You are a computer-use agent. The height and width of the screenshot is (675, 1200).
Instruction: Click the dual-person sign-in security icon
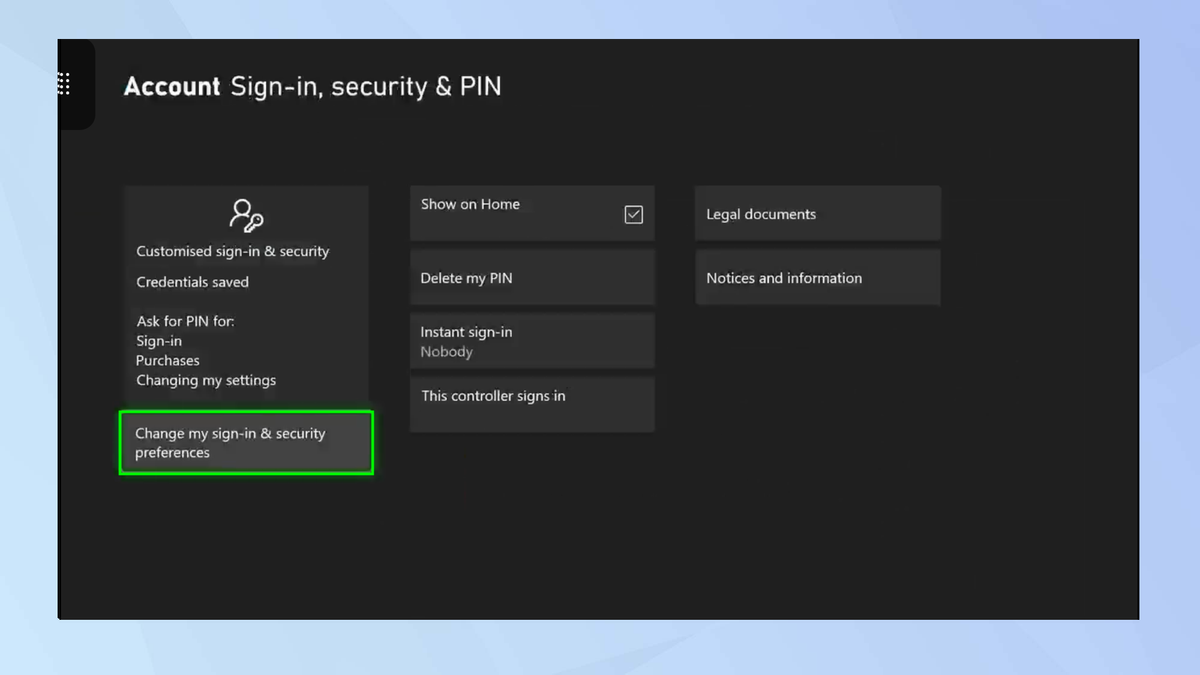click(246, 214)
